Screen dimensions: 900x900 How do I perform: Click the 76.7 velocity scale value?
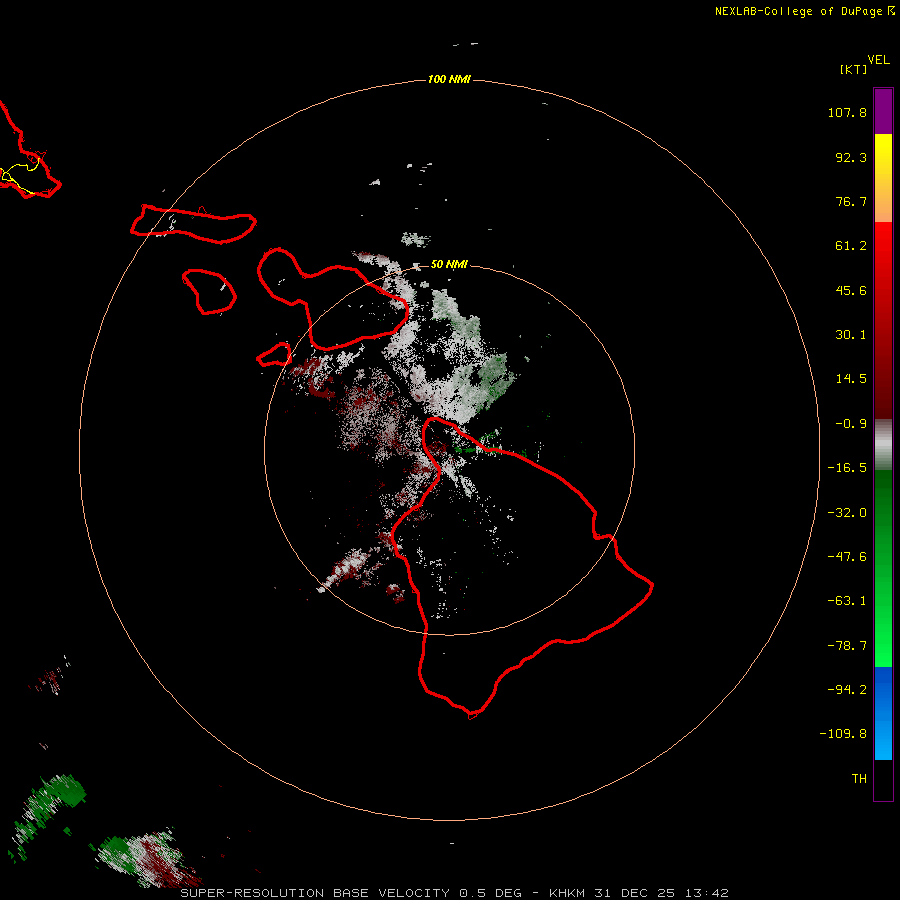(851, 201)
